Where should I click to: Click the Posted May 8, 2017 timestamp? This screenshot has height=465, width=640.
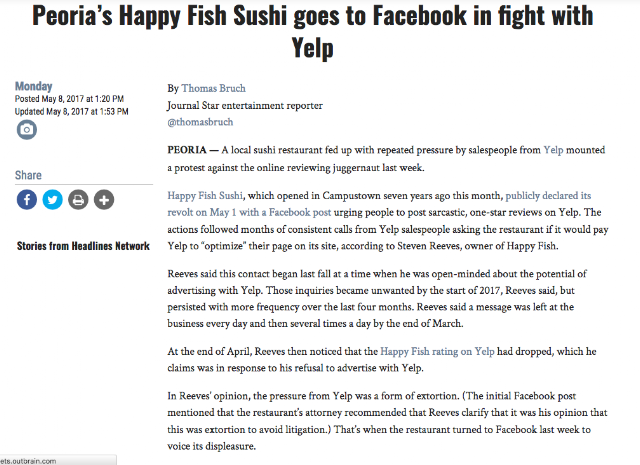(69, 99)
